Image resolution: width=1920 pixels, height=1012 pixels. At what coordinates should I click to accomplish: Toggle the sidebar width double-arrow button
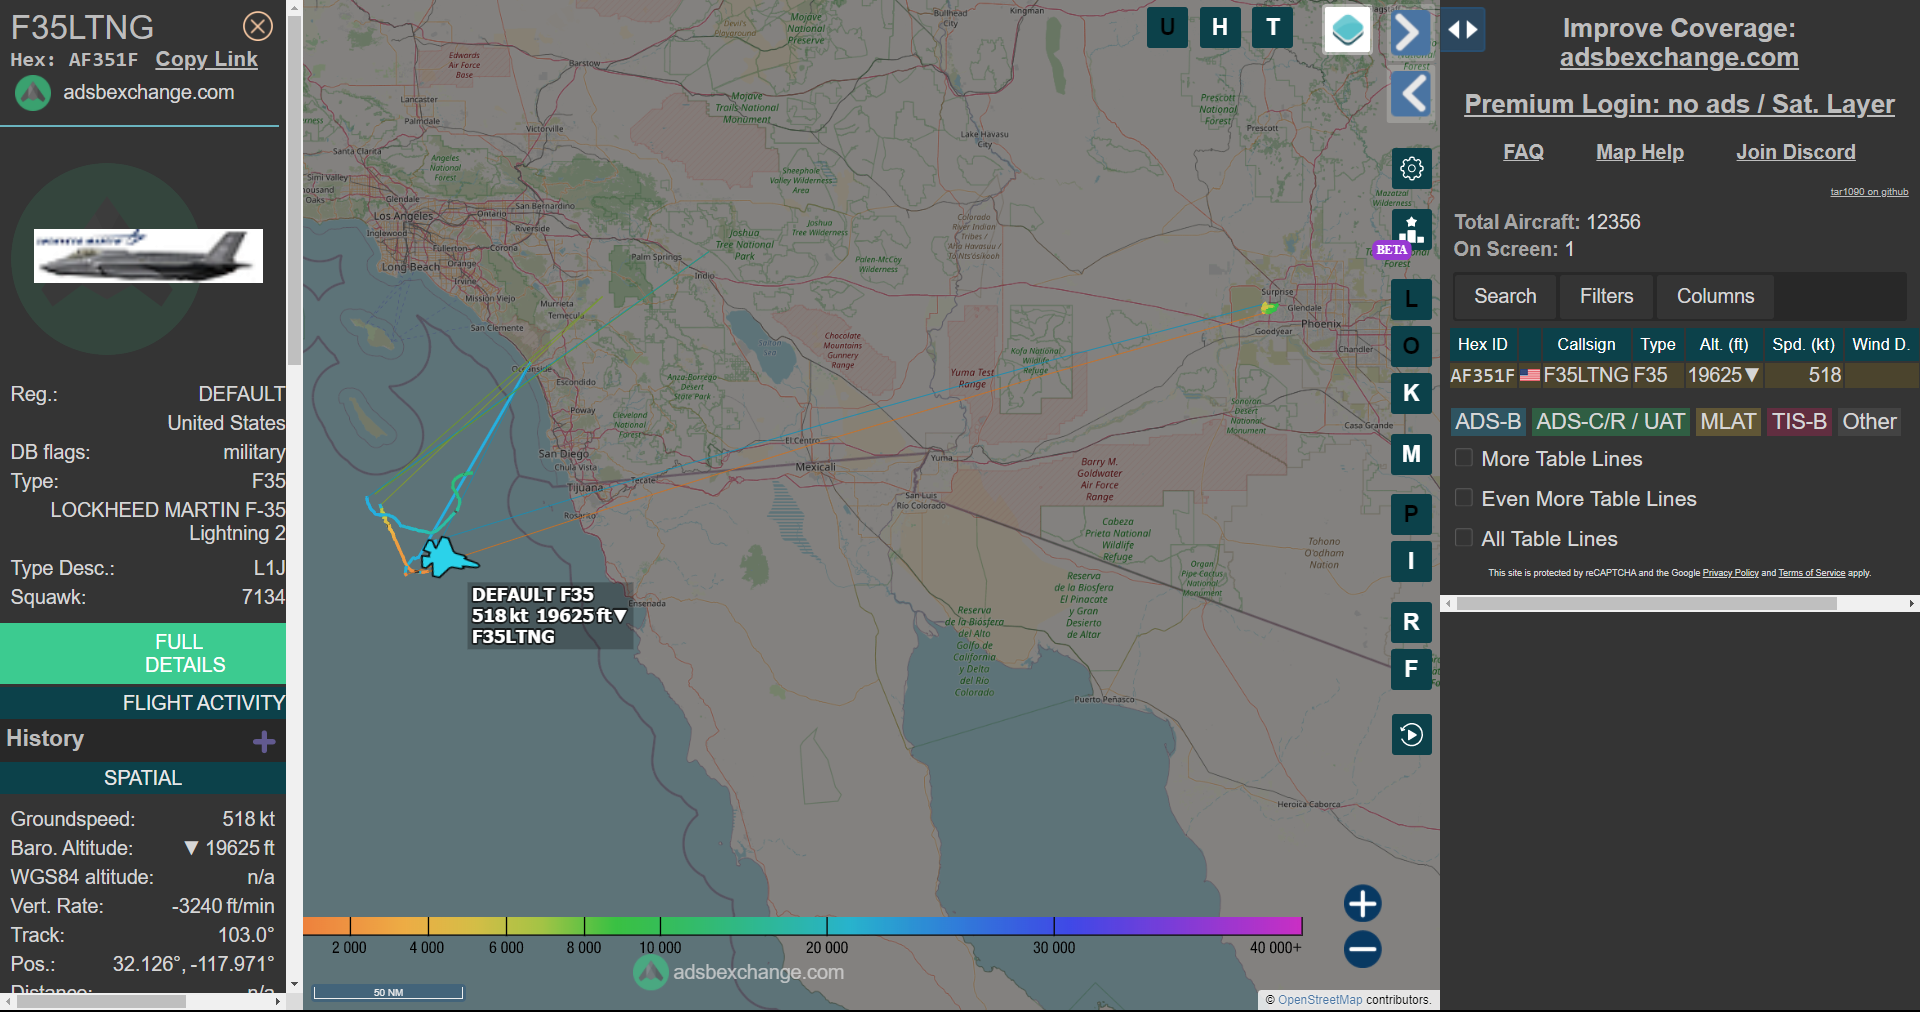pyautogui.click(x=1463, y=29)
